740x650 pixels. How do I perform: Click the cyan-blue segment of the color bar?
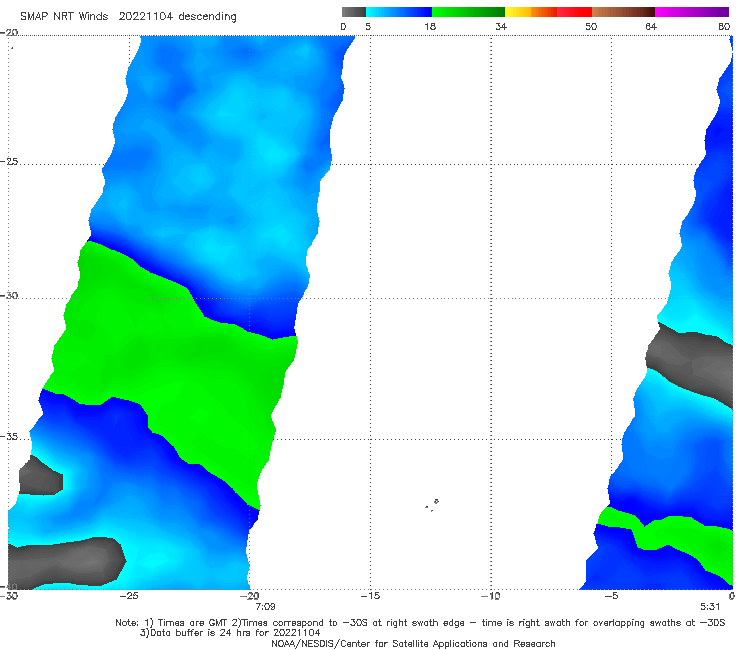[399, 12]
